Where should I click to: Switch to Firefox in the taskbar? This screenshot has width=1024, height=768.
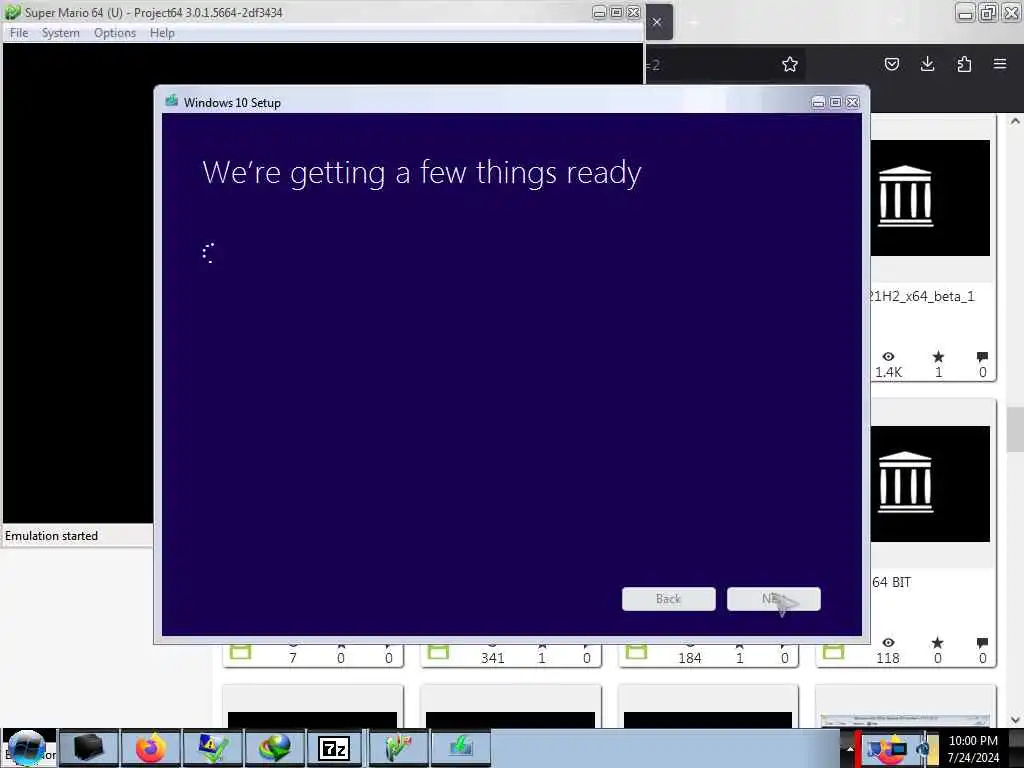(150, 748)
